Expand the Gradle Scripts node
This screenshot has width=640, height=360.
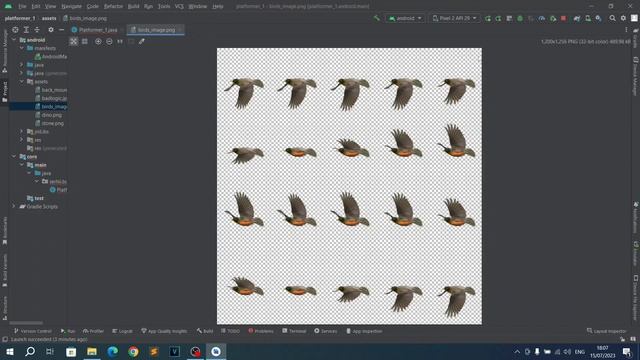tap(14, 207)
